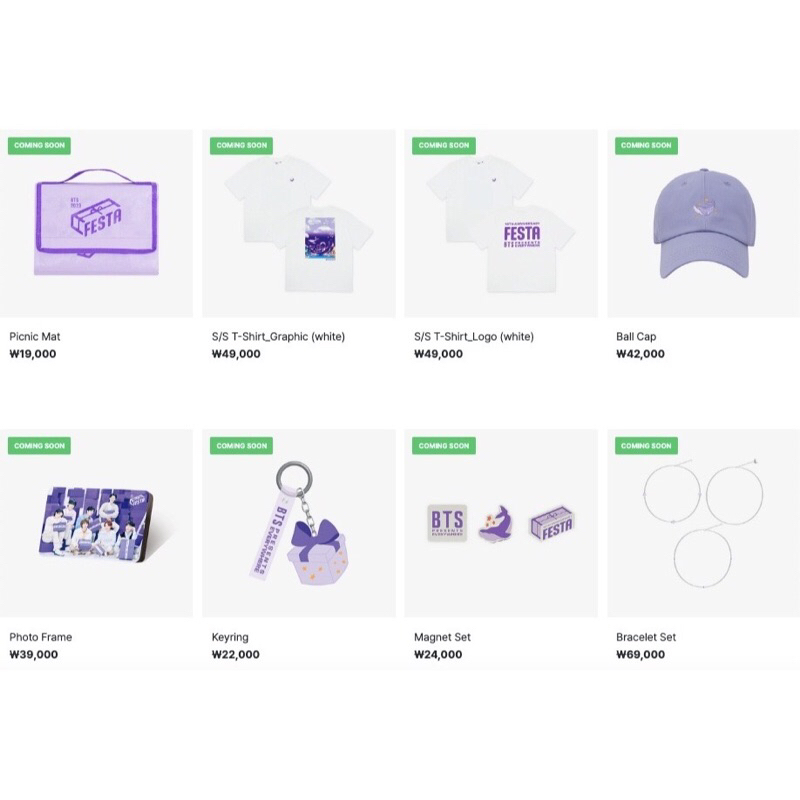Viewport: 800px width, 800px height.
Task: Click the Ball Cap title link
Action: (x=636, y=337)
